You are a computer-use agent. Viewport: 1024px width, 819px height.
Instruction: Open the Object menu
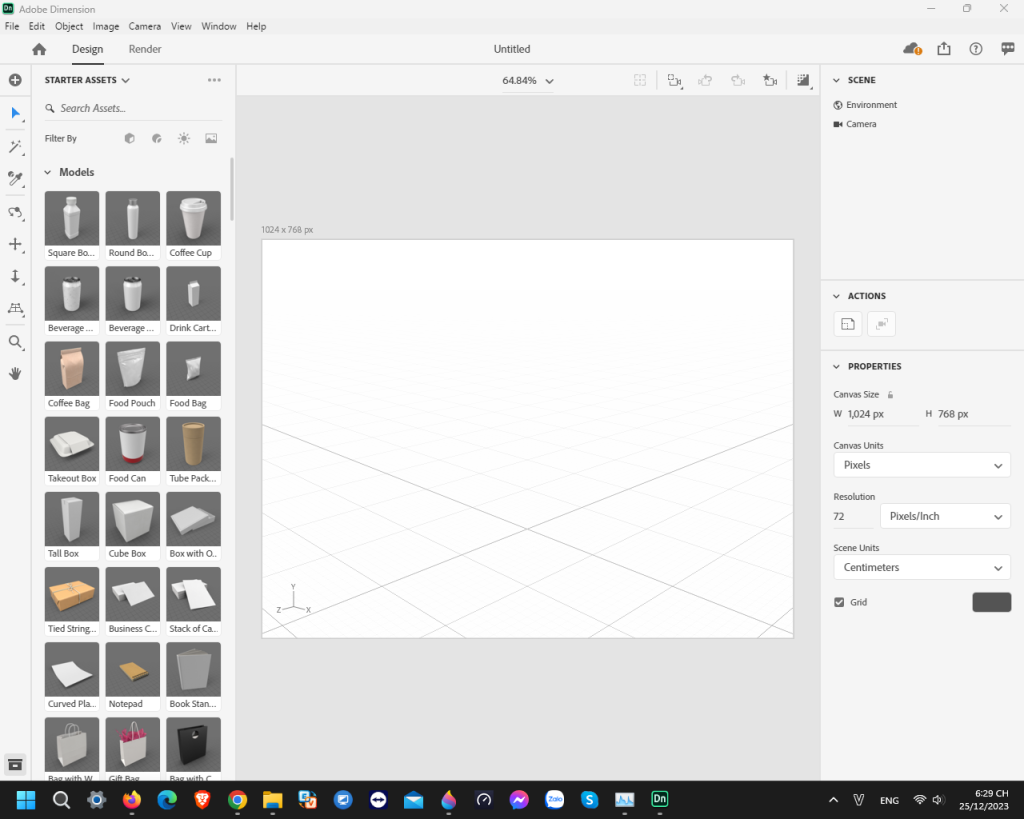69,26
